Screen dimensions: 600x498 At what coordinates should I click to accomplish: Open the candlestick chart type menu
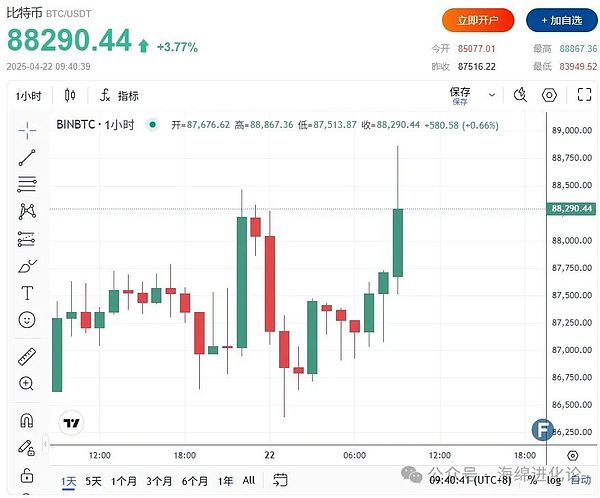[70, 96]
